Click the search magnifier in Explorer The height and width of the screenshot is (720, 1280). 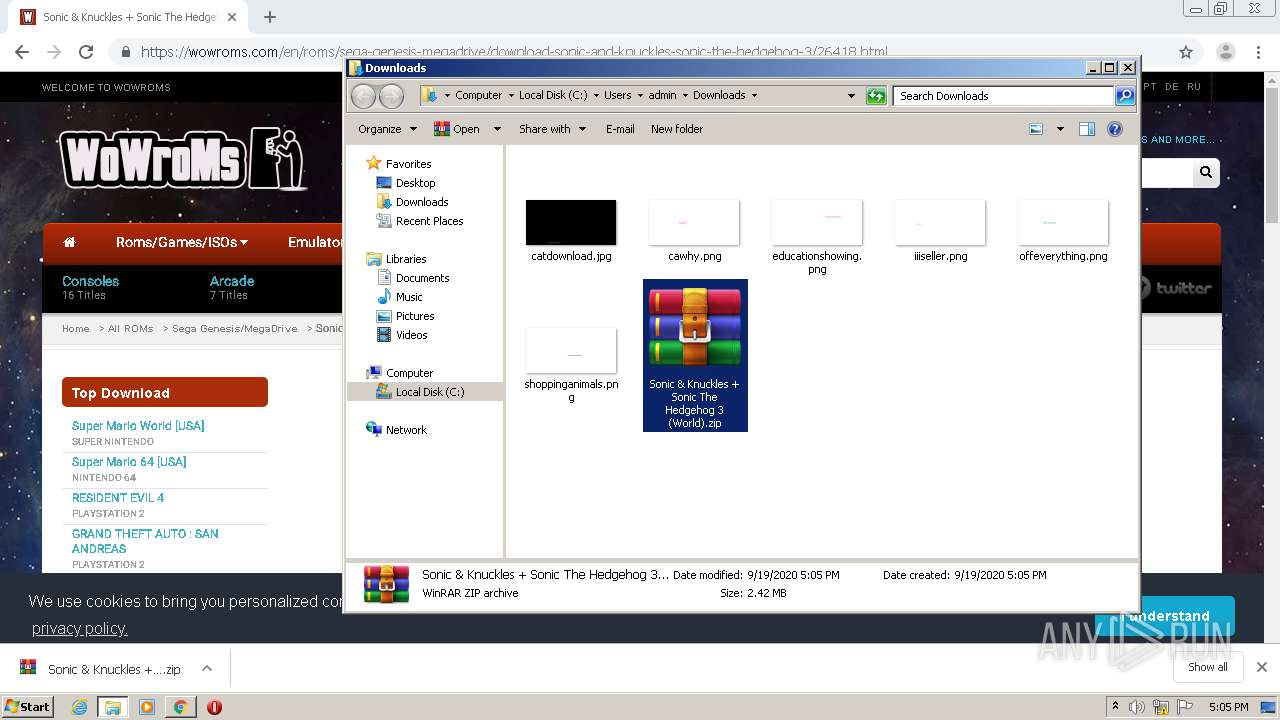[x=1125, y=96]
